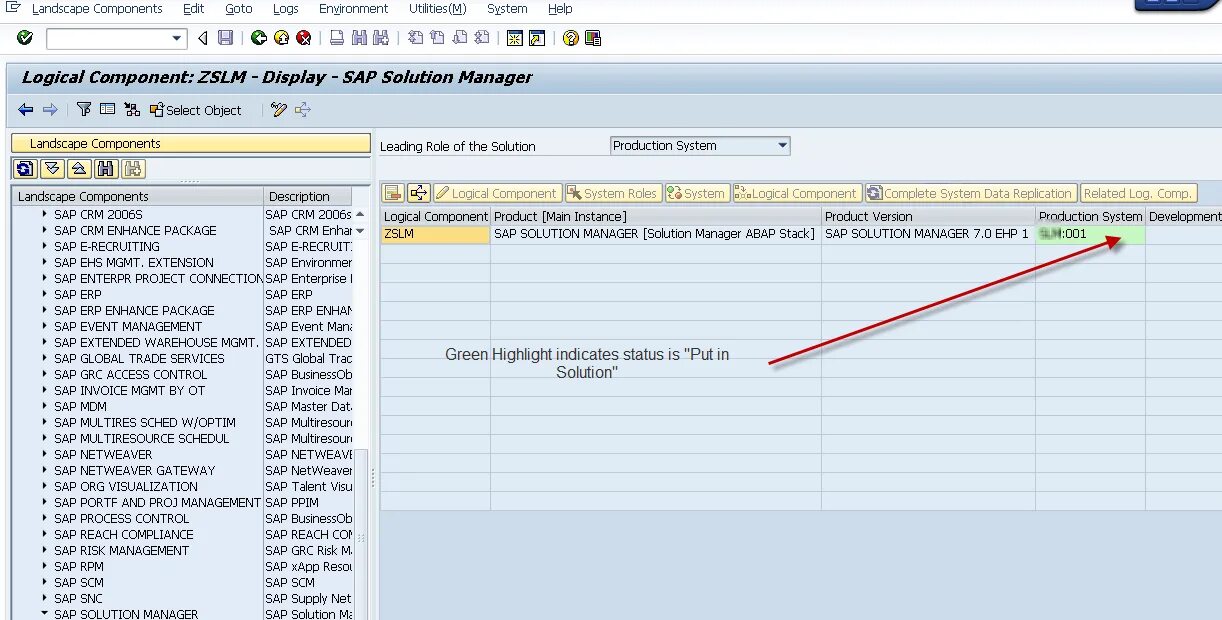Click the Find binoculars icon in the standard toolbar
The image size is (1222, 620).
pos(358,38)
